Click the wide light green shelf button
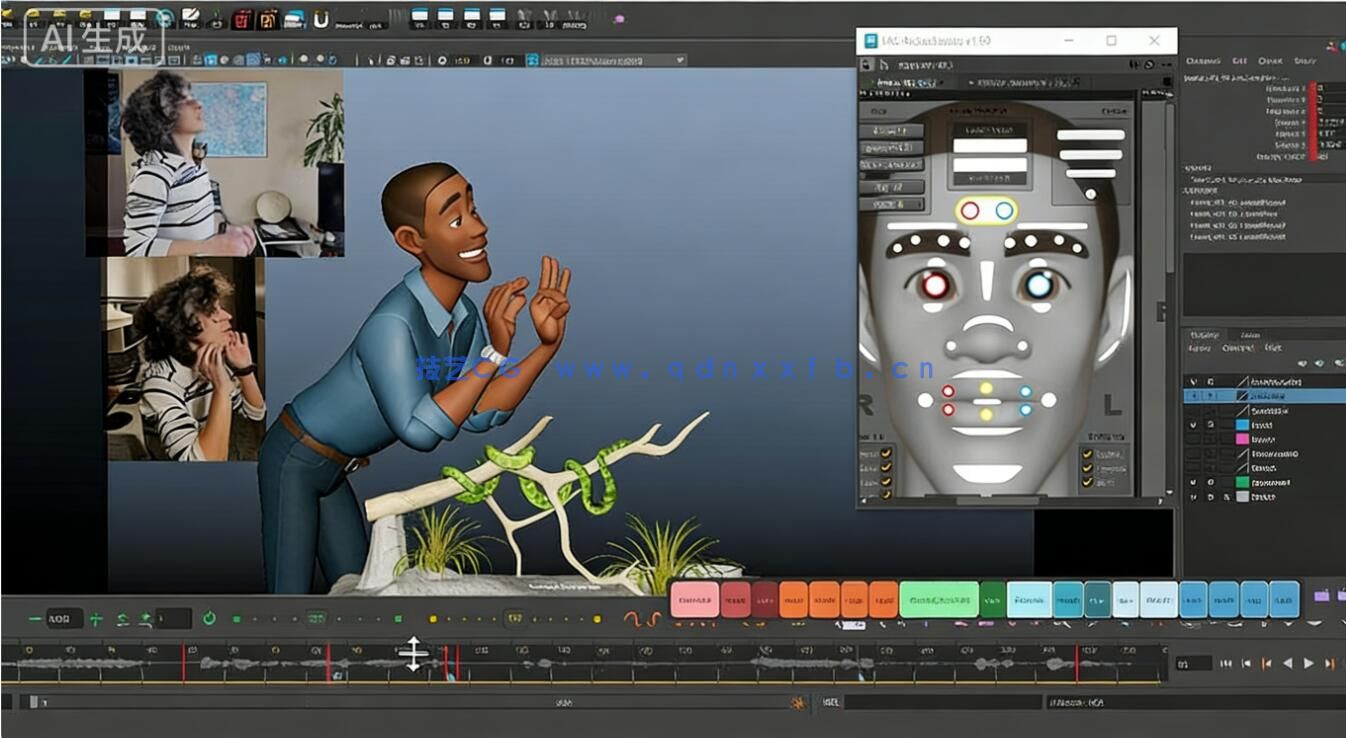Viewport: 1346px width, 738px height. click(x=938, y=600)
